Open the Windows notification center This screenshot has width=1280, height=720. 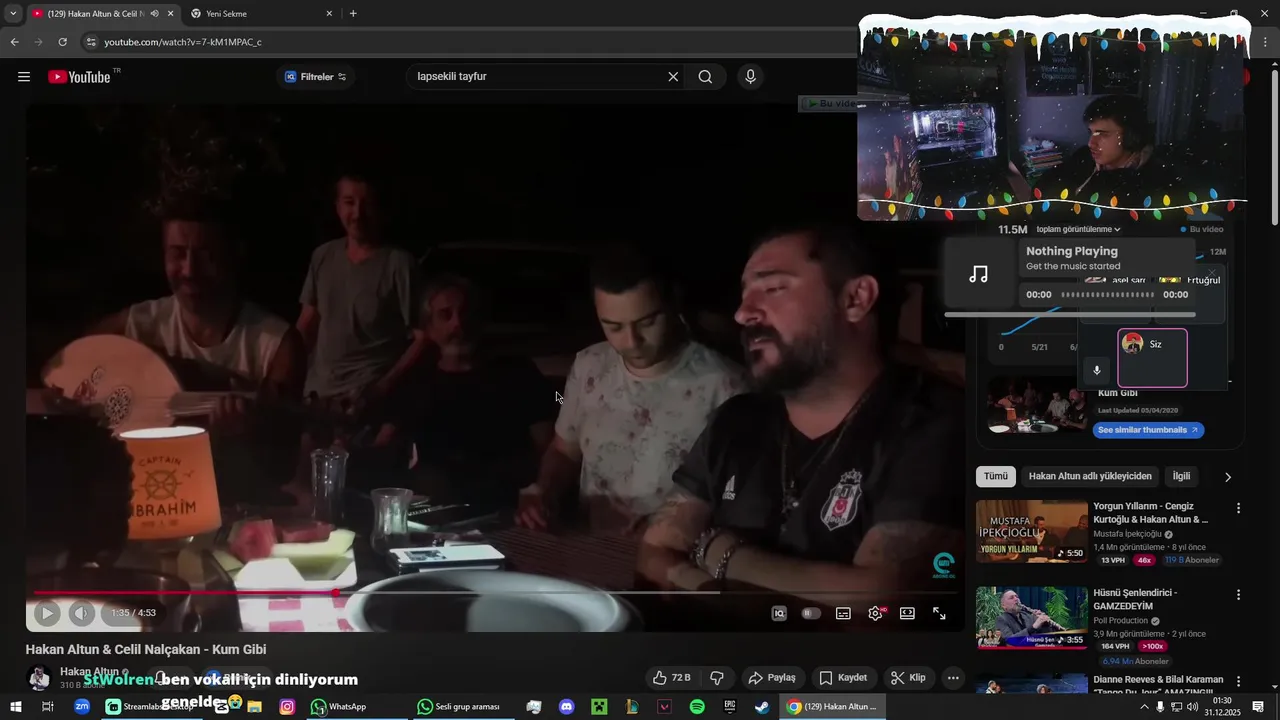[1258, 707]
